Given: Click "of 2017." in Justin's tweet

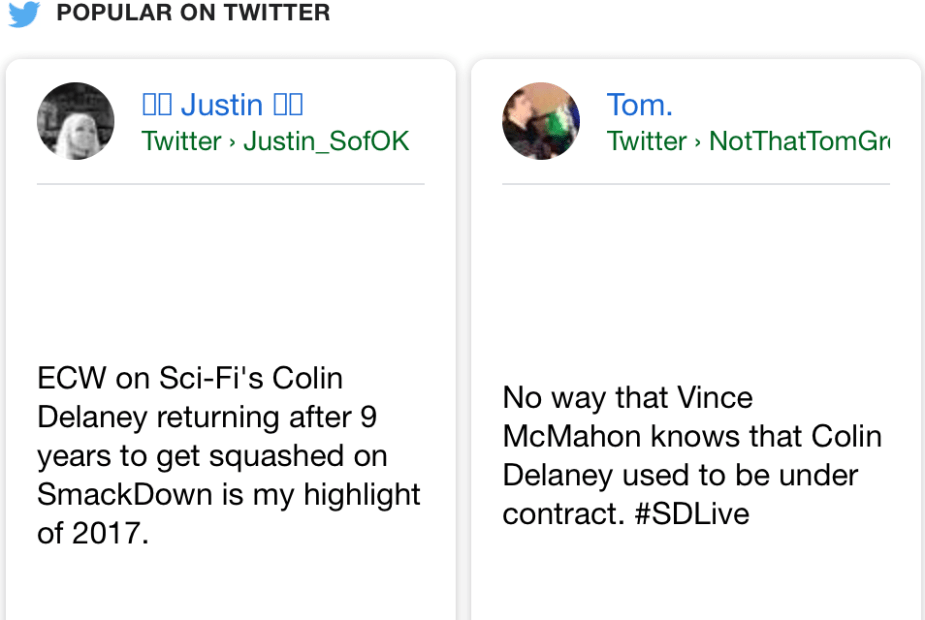Looking at the screenshot, I should (93, 533).
